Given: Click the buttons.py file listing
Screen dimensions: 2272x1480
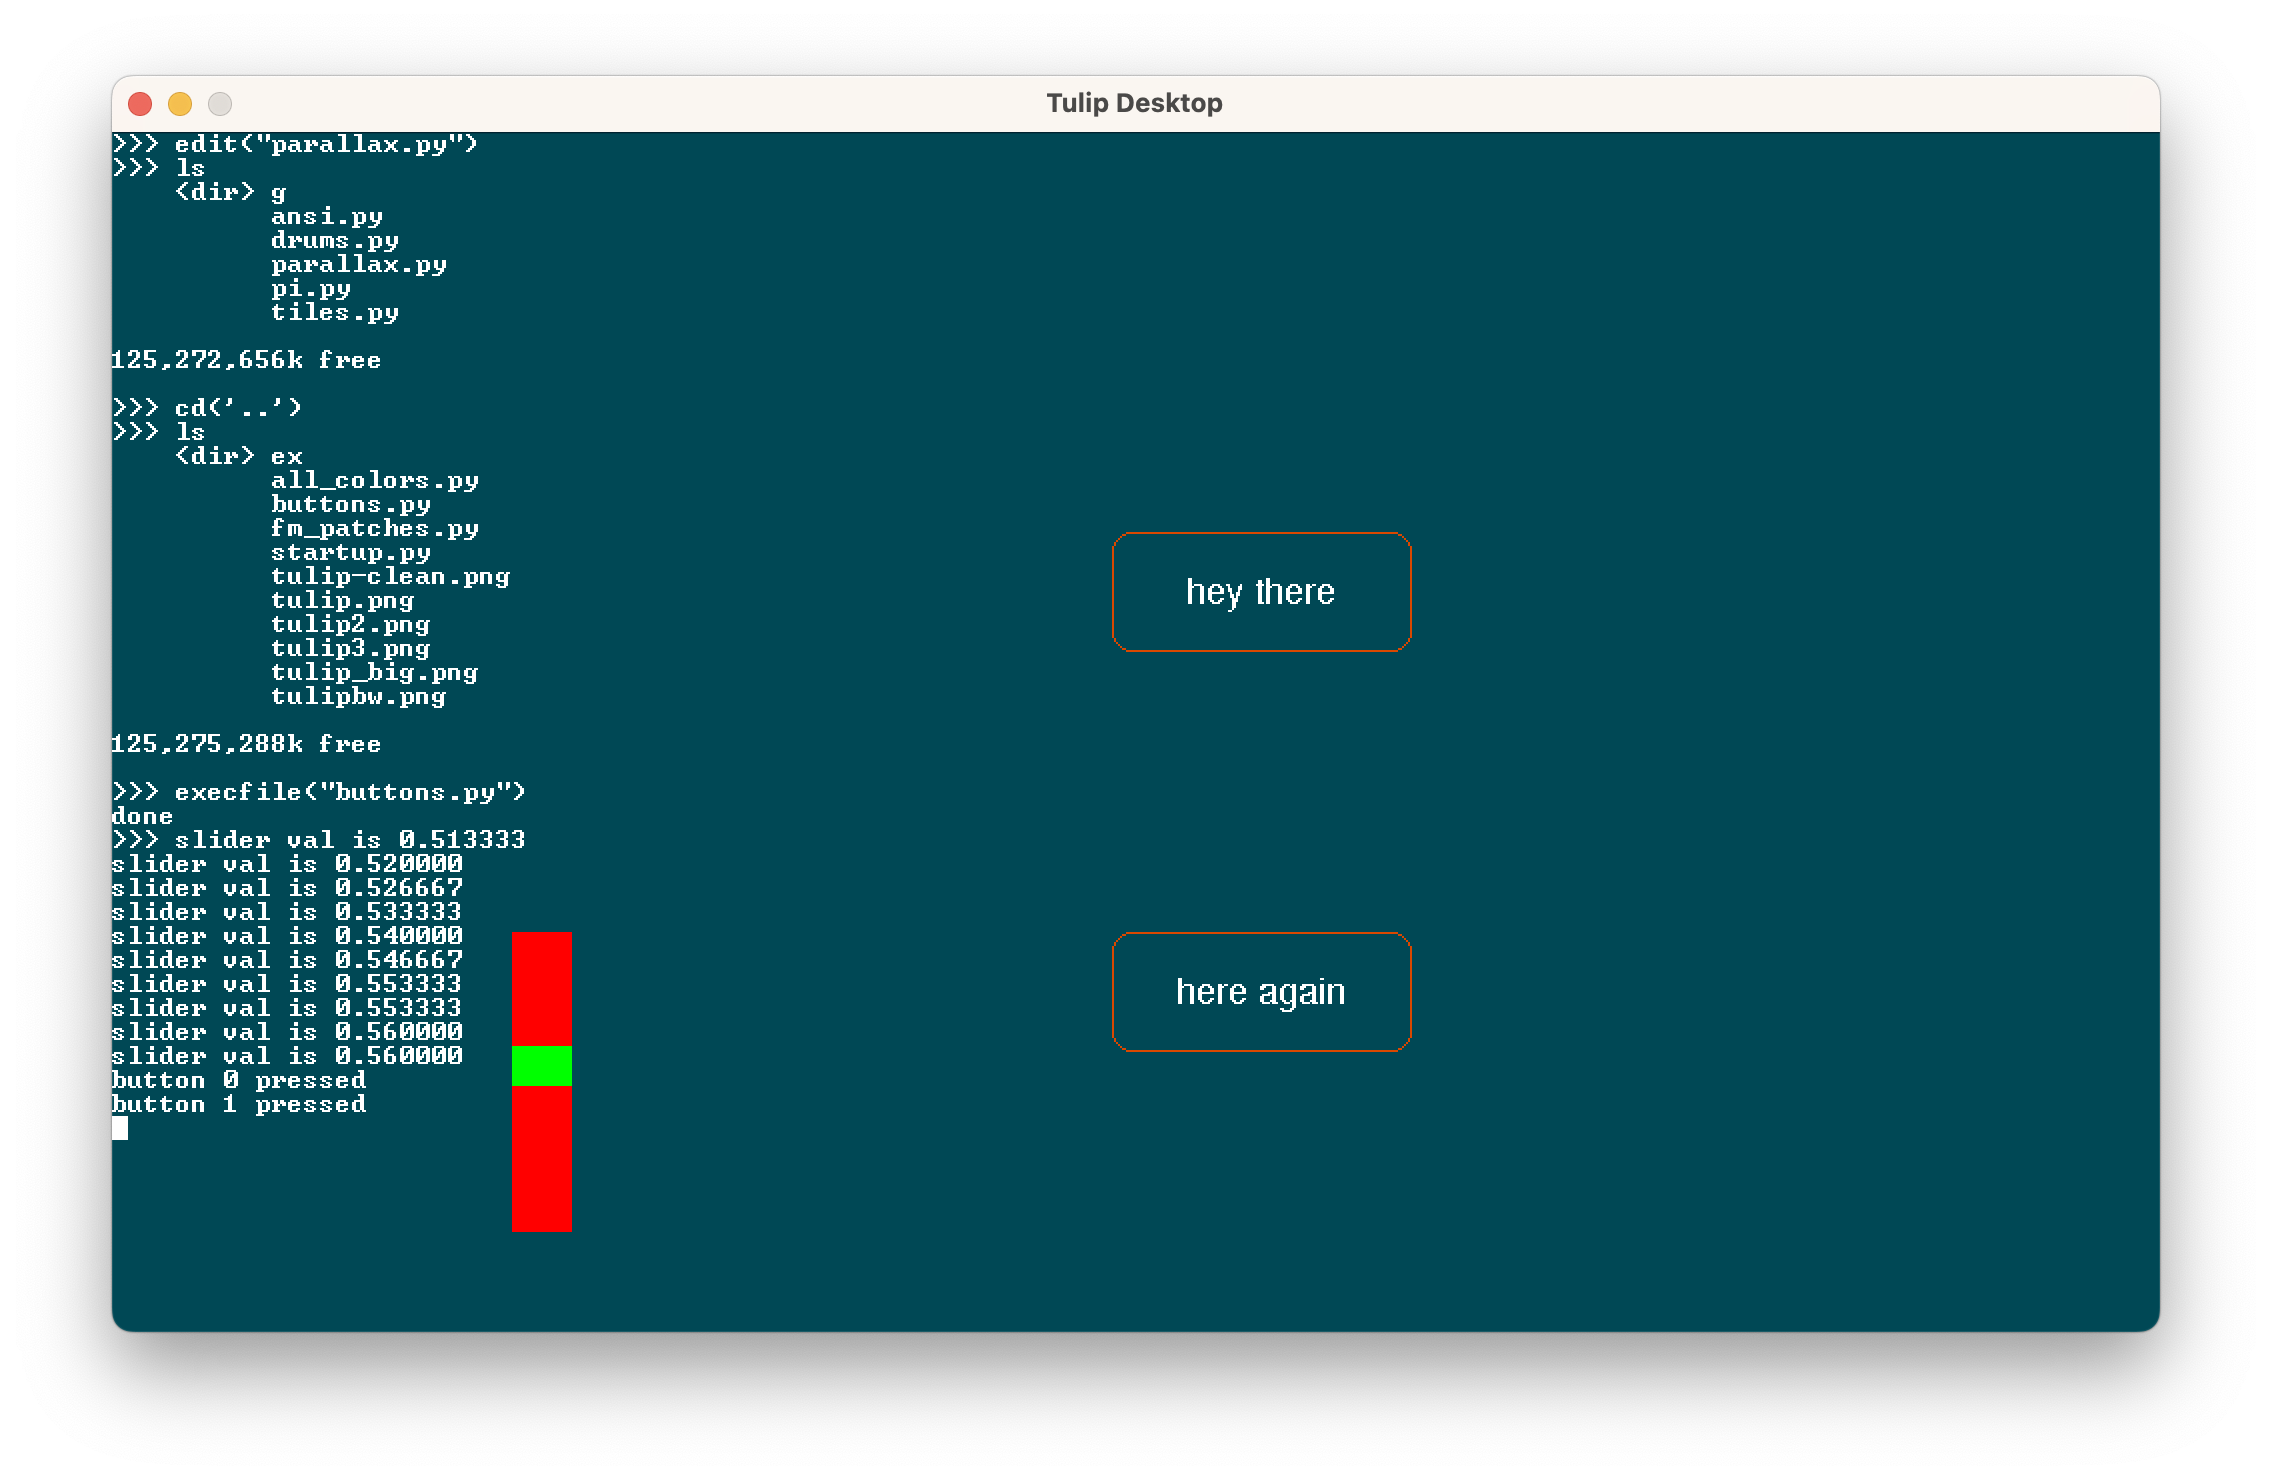Looking at the screenshot, I should click(x=350, y=504).
